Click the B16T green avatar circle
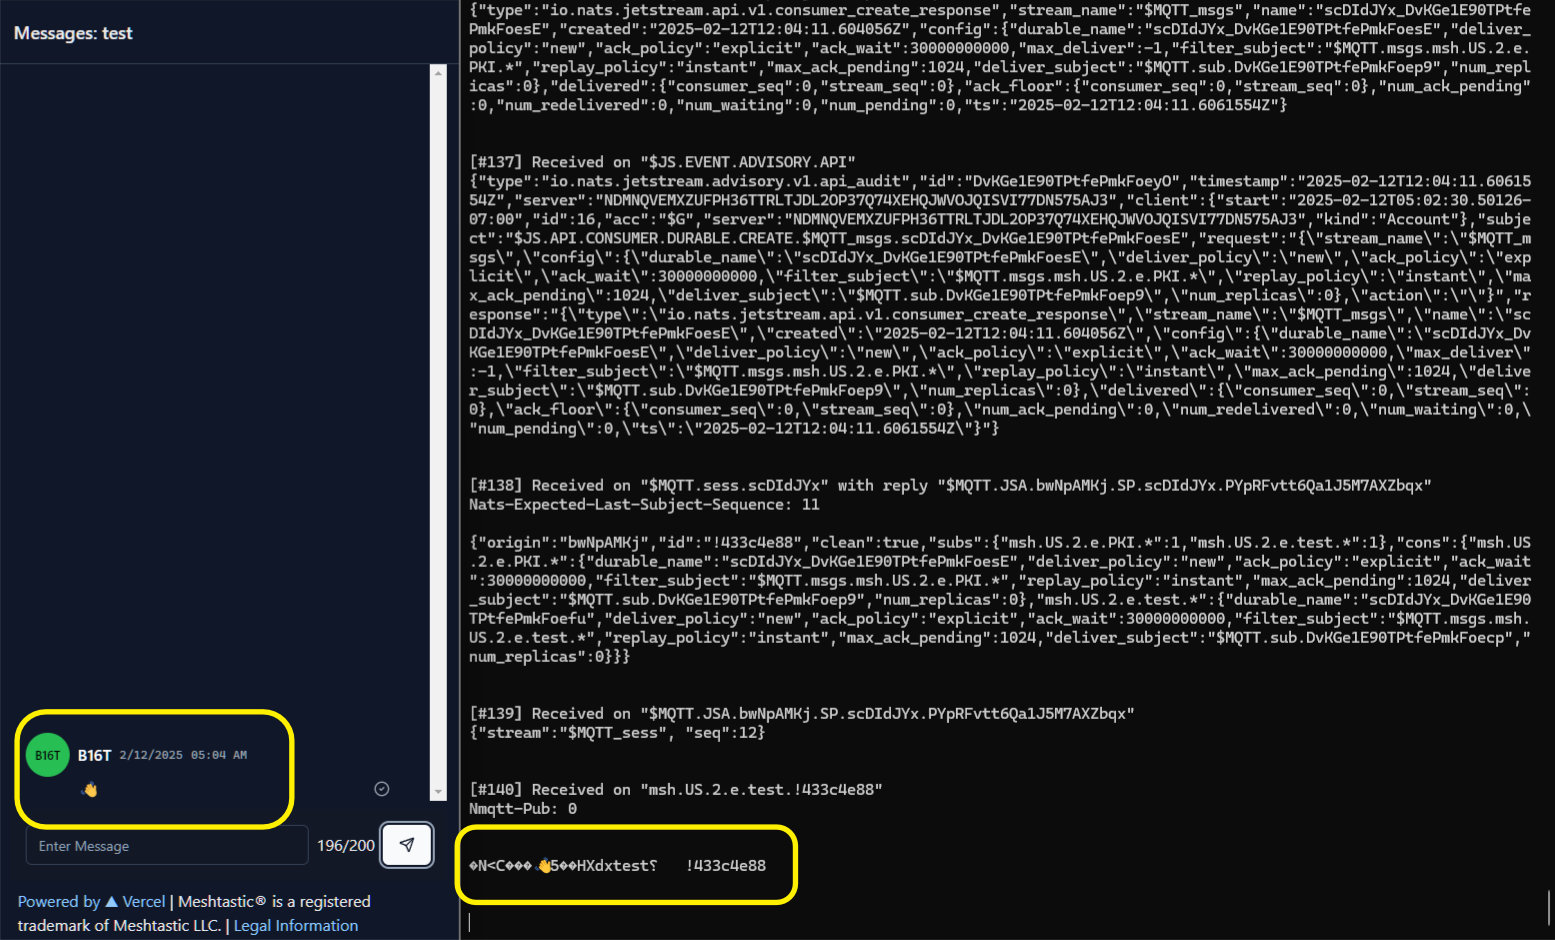 (x=47, y=756)
